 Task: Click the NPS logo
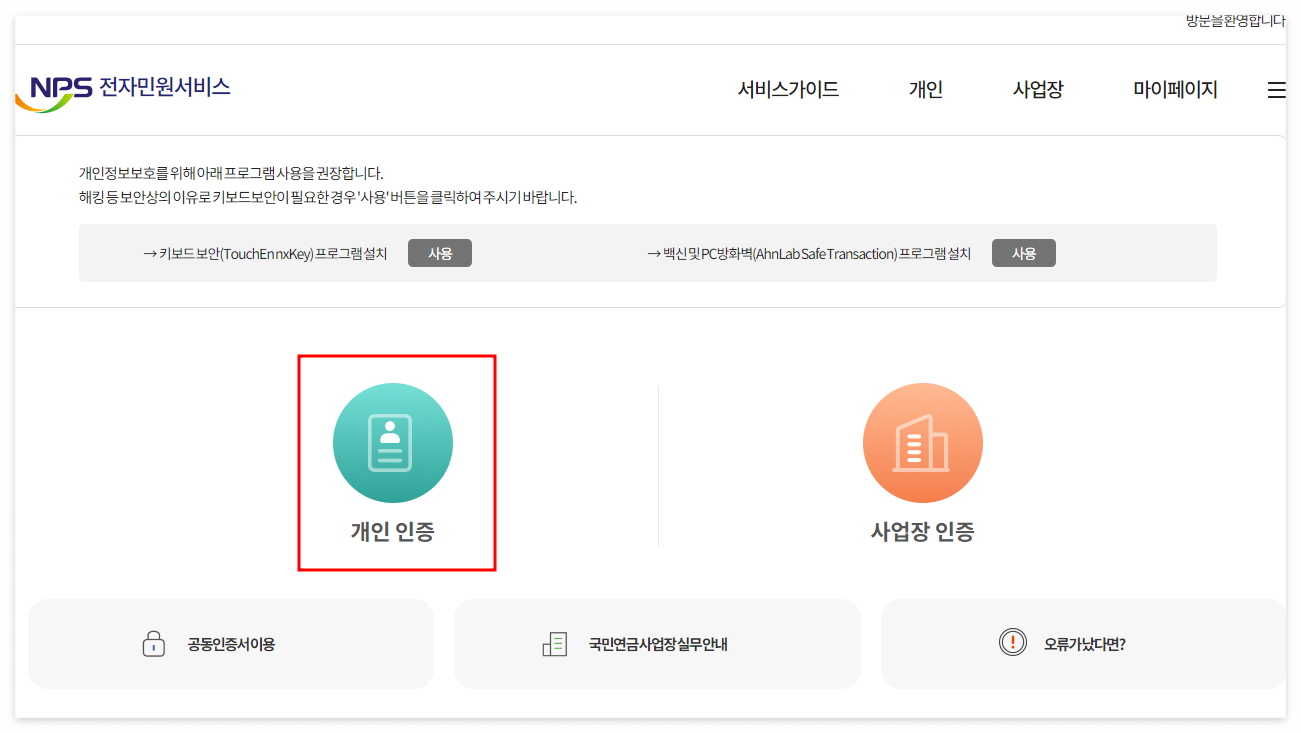[x=122, y=88]
